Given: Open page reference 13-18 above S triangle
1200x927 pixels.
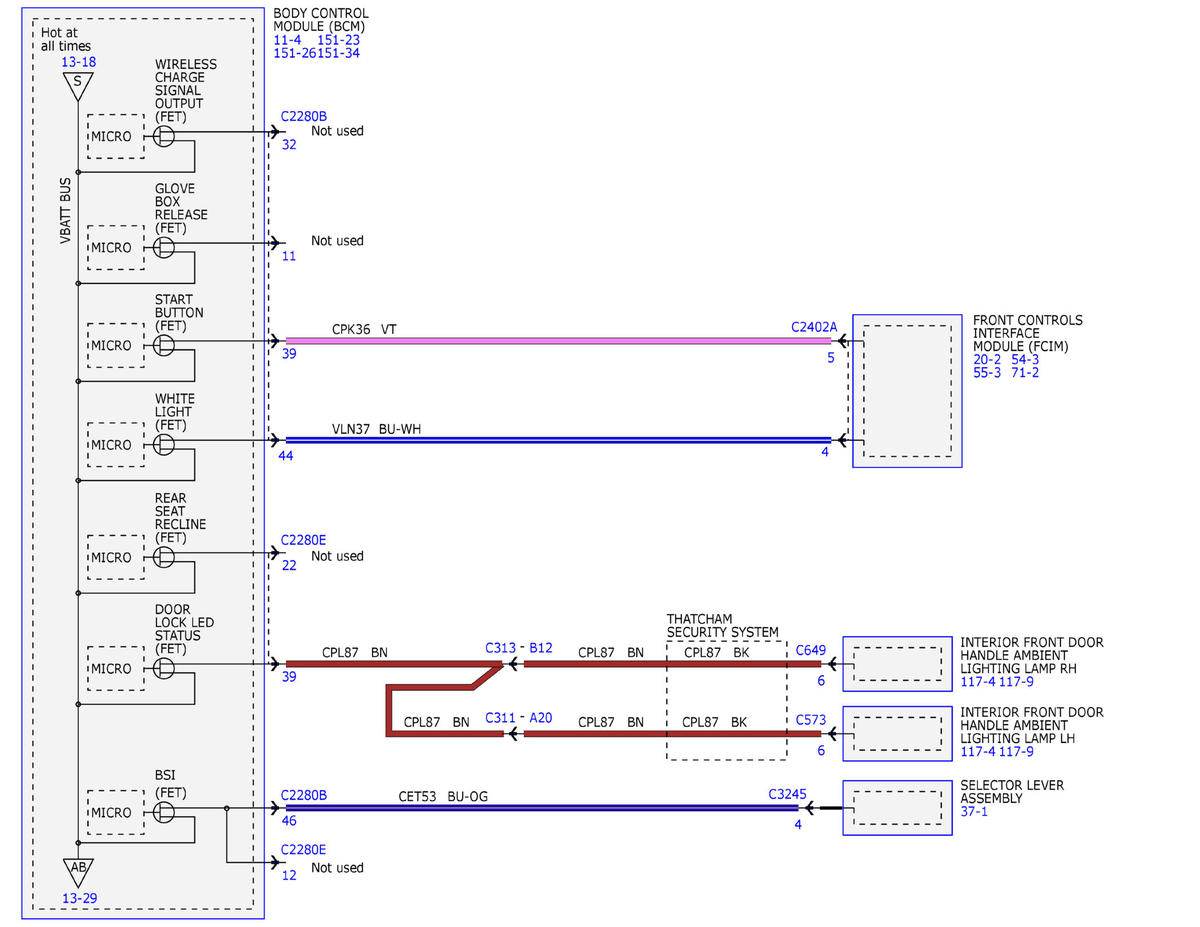Looking at the screenshot, I should coord(78,62).
